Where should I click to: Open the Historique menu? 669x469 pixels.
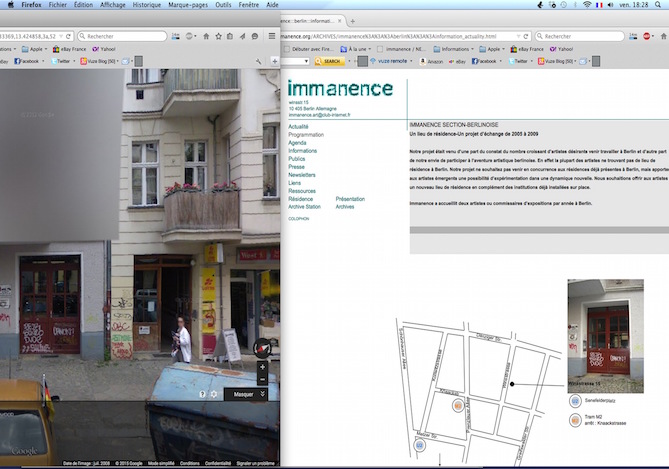click(x=147, y=5)
